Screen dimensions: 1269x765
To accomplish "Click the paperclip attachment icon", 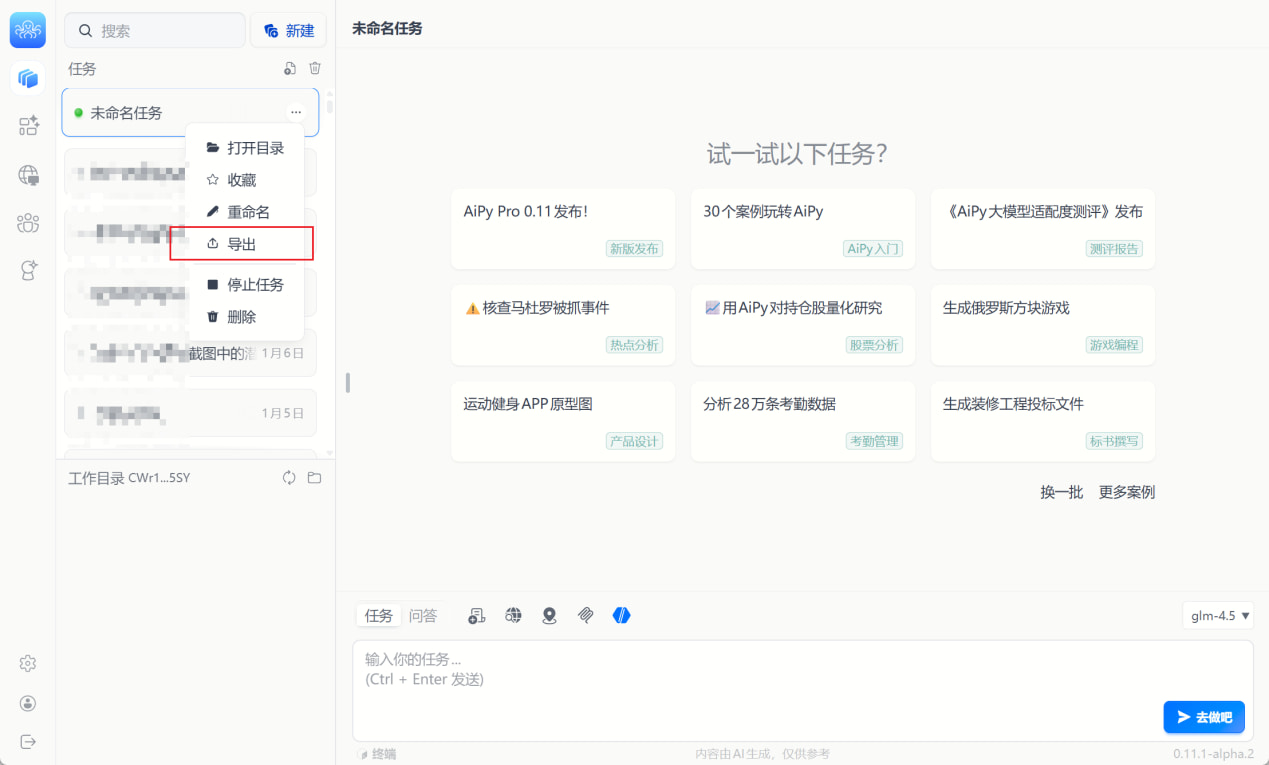I will (x=585, y=616).
